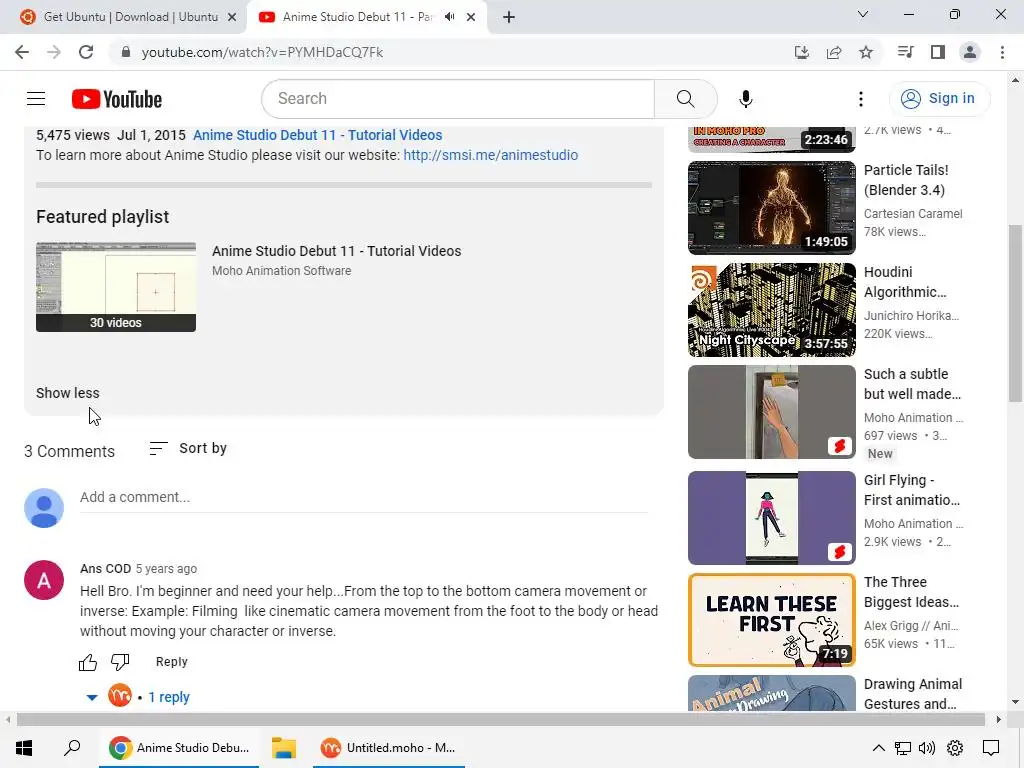Viewport: 1024px width, 768px height.
Task: Go forward in browser history
Action: point(54,52)
